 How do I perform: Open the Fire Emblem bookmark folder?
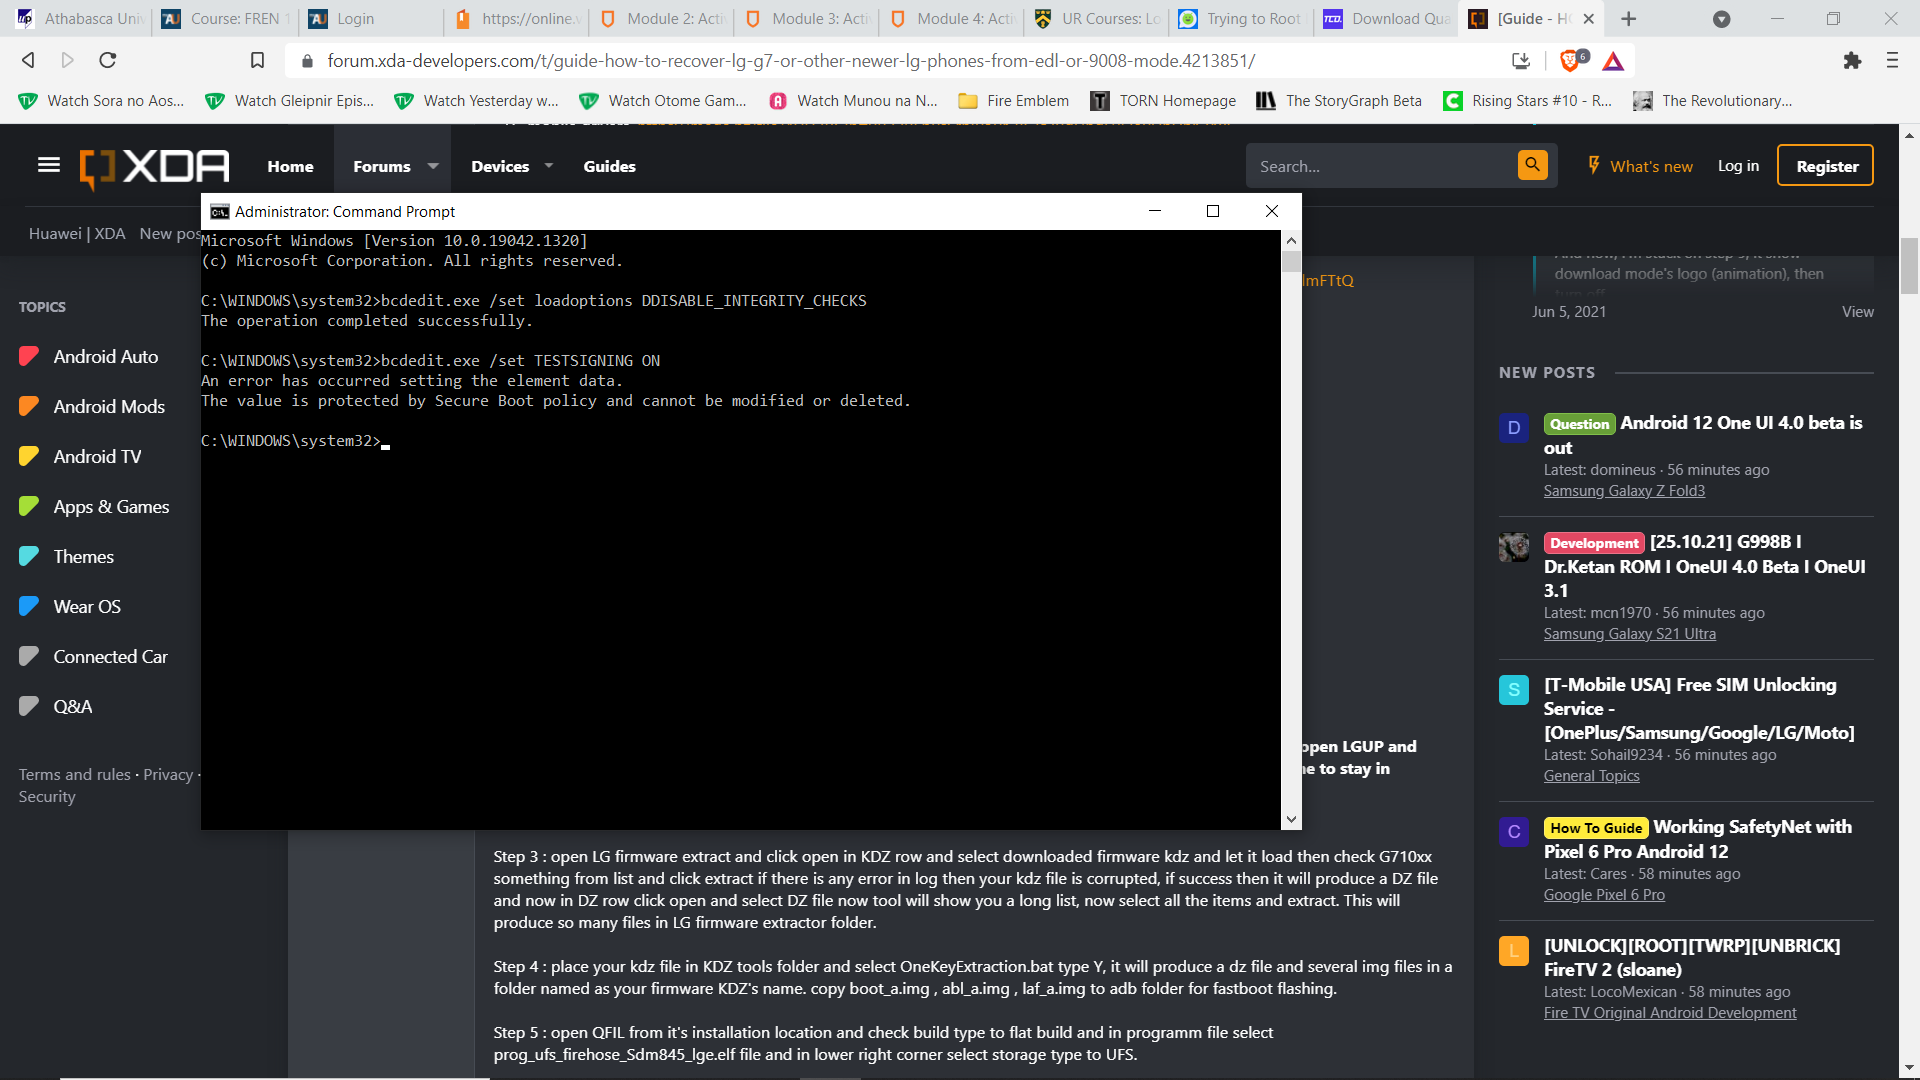pos(1014,101)
